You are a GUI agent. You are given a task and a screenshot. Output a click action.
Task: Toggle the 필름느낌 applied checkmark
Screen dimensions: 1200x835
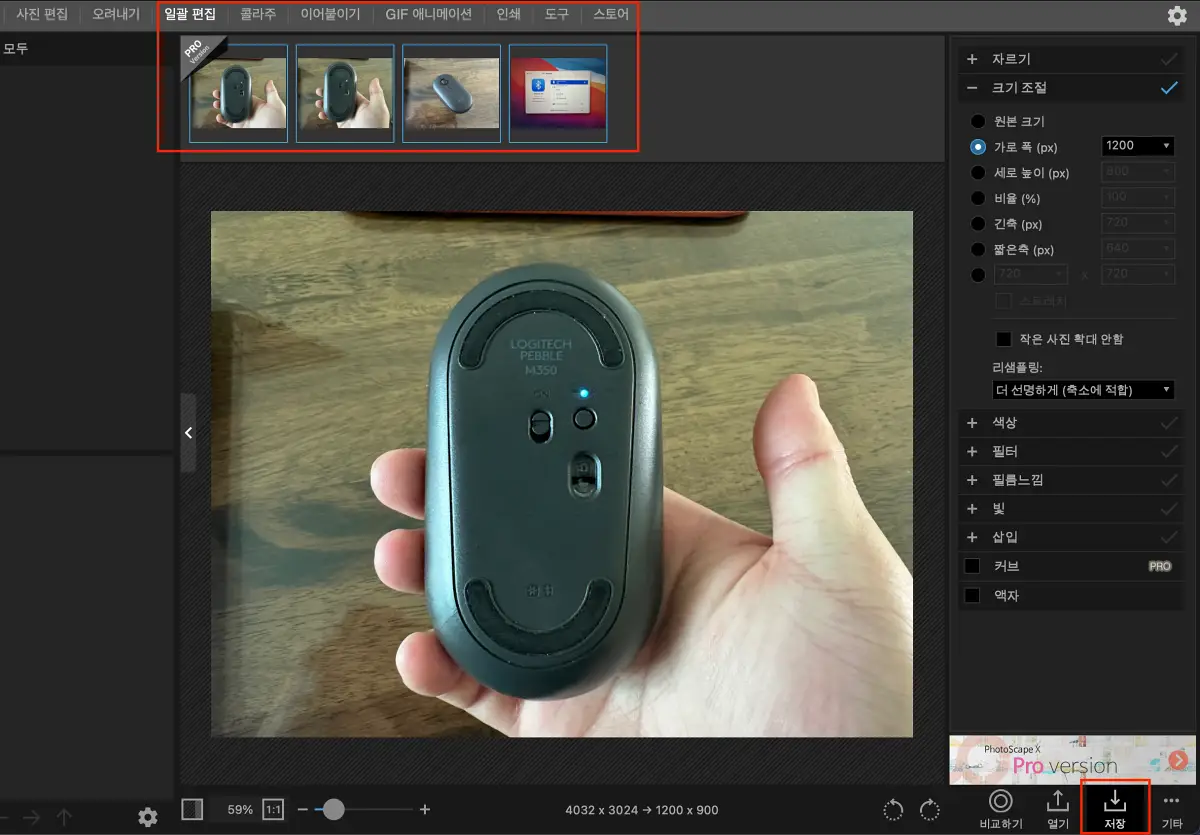click(x=1168, y=480)
